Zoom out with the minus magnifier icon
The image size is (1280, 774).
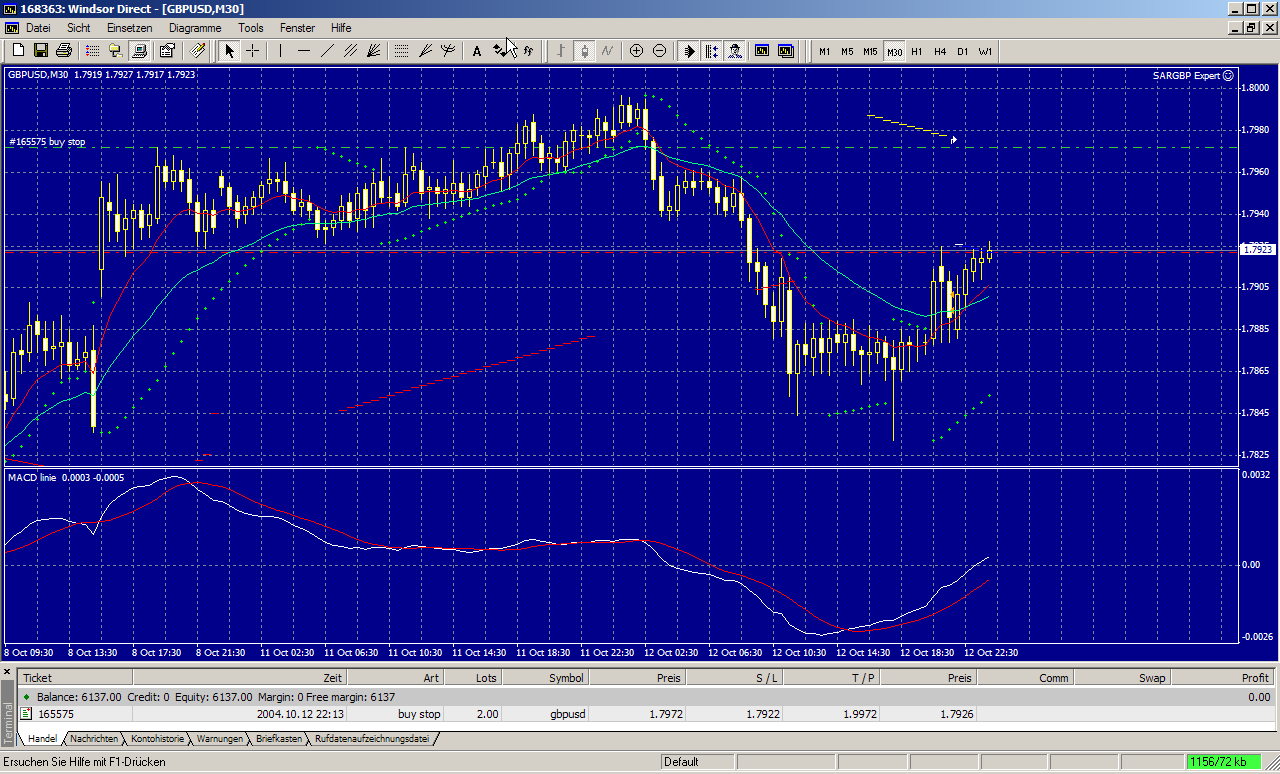pyautogui.click(x=659, y=51)
